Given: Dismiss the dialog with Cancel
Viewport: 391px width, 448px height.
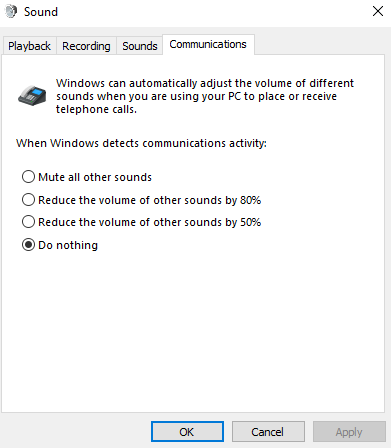Looking at the screenshot, I should point(268,432).
